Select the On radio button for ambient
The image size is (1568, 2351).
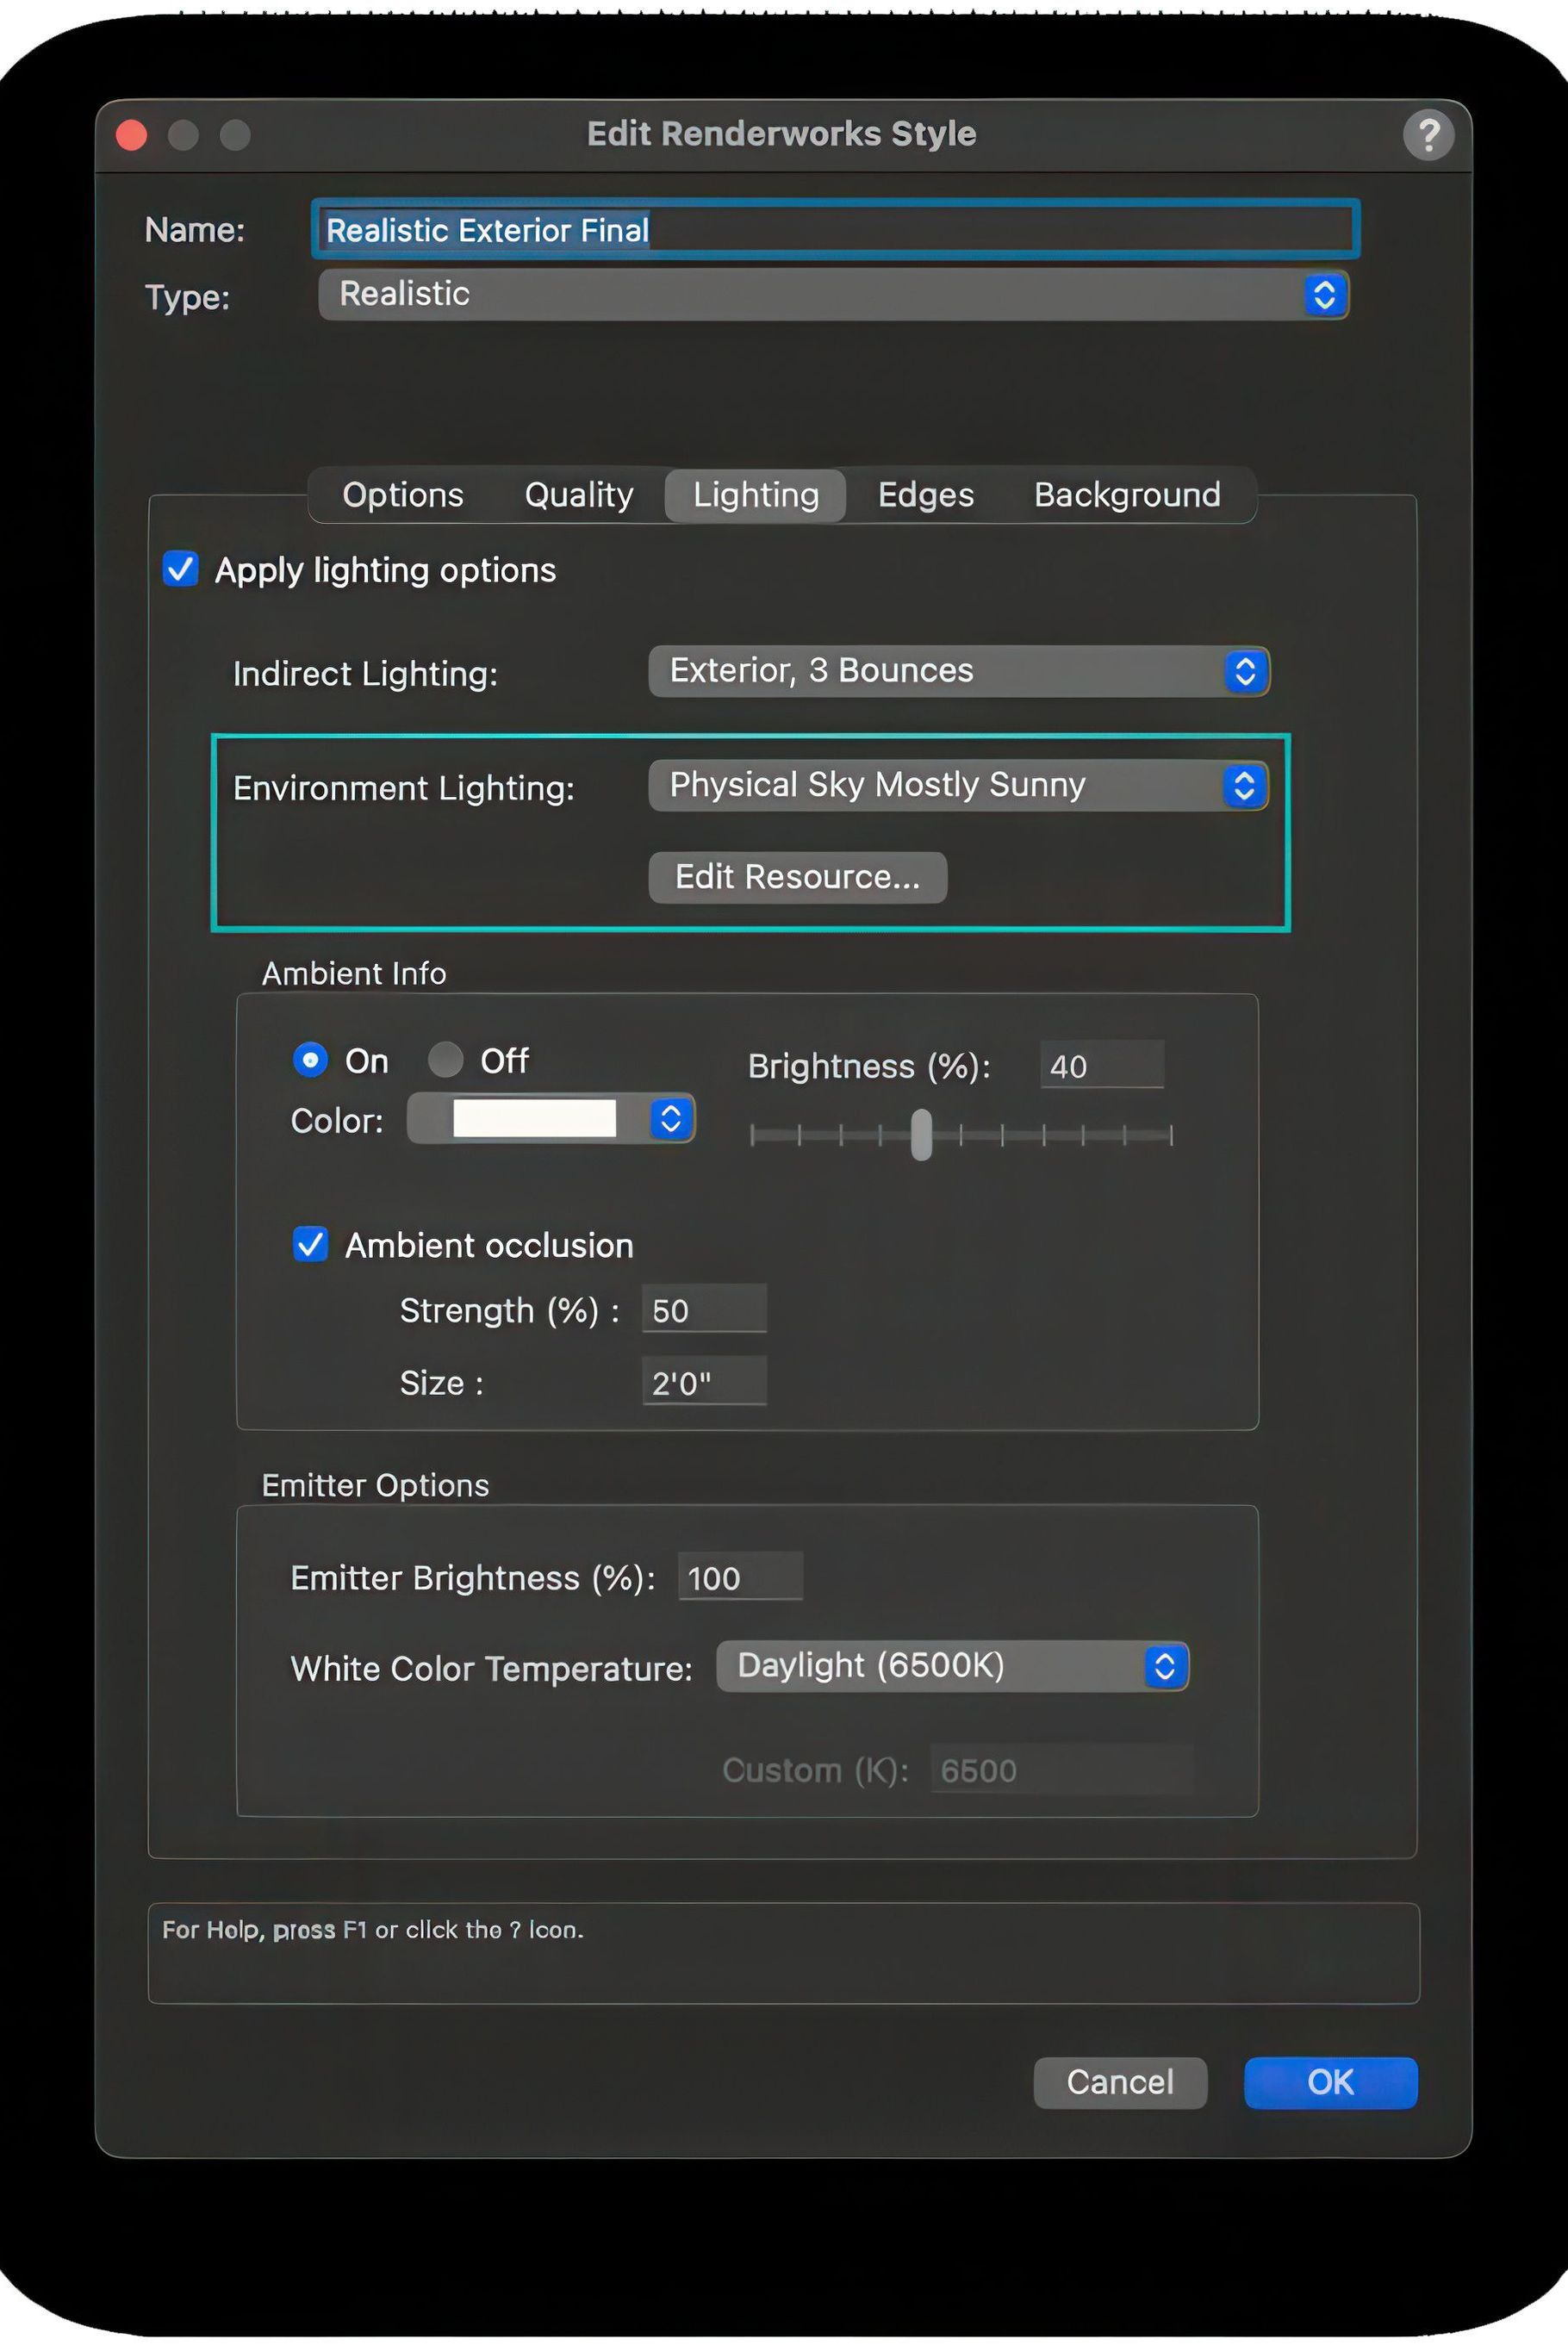click(310, 1059)
